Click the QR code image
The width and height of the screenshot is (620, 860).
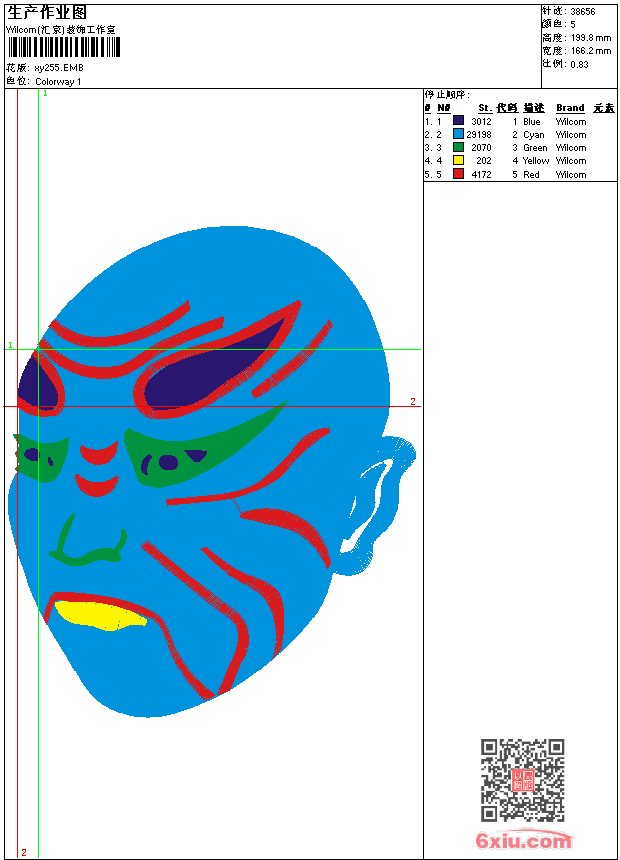point(522,779)
